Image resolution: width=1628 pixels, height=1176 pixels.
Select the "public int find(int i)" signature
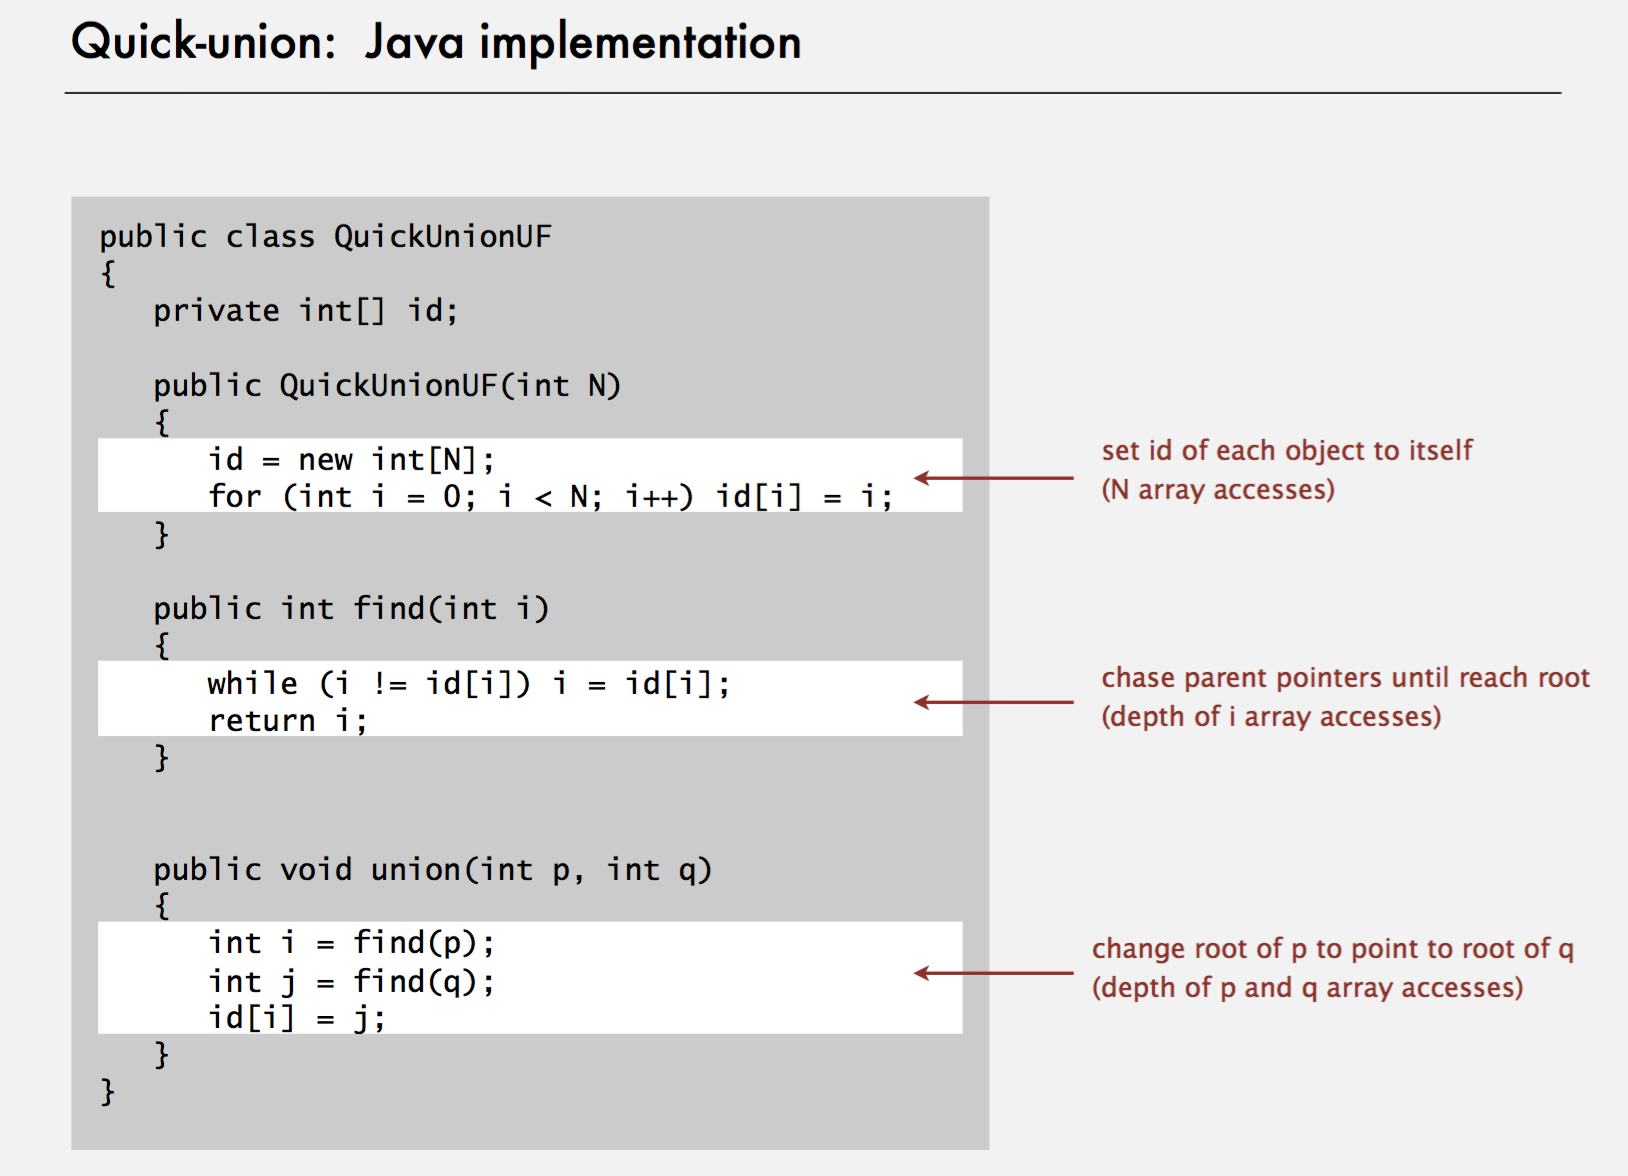[351, 609]
